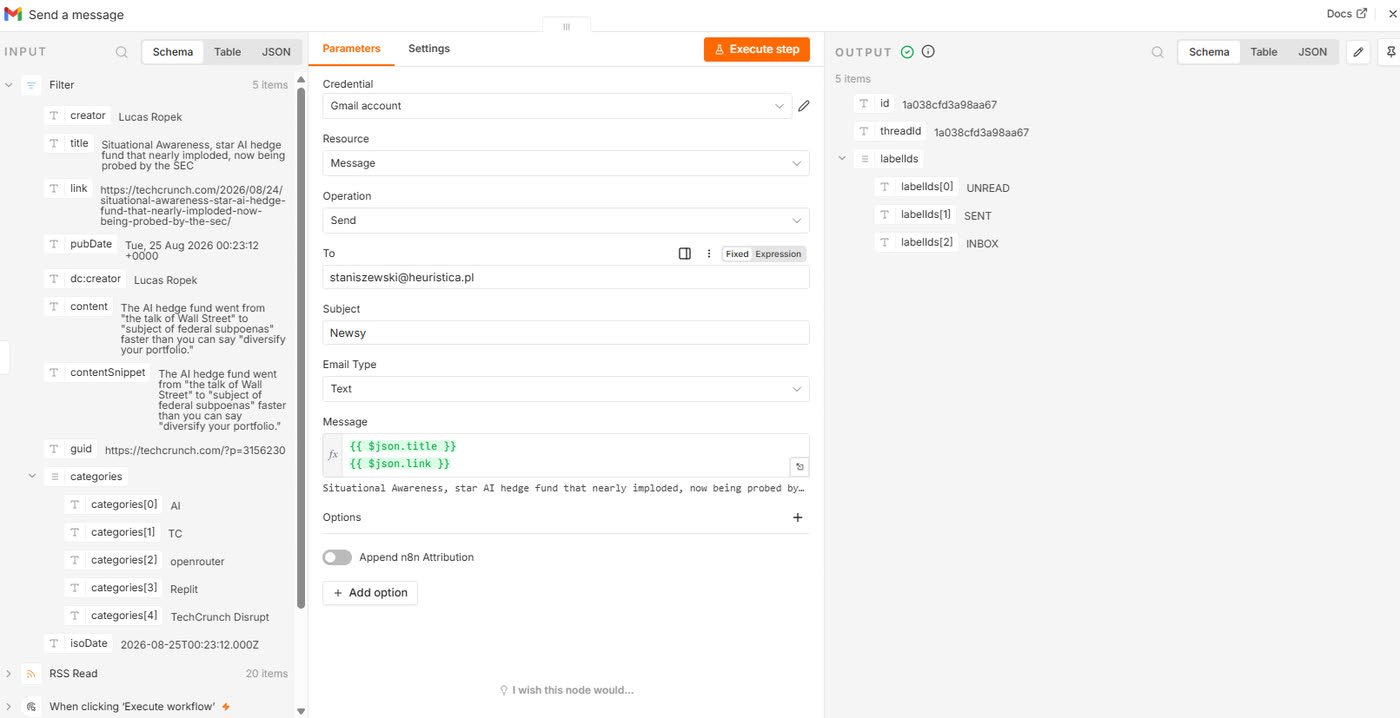Collapse the Filter node section
The image size is (1400, 718).
[x=9, y=86]
